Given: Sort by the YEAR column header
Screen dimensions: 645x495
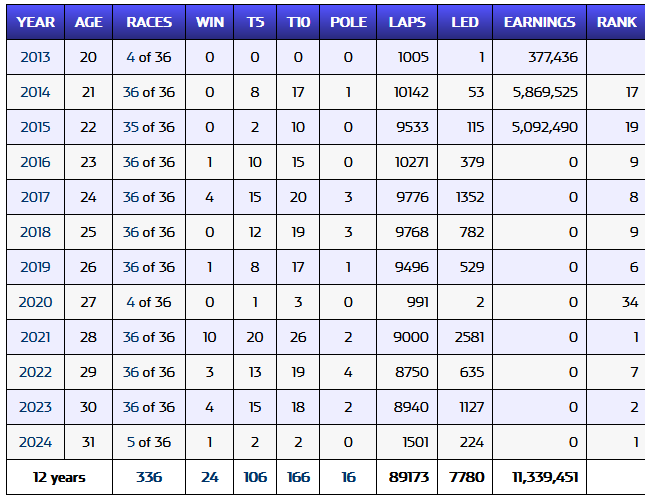Looking at the screenshot, I should pos(36,22).
